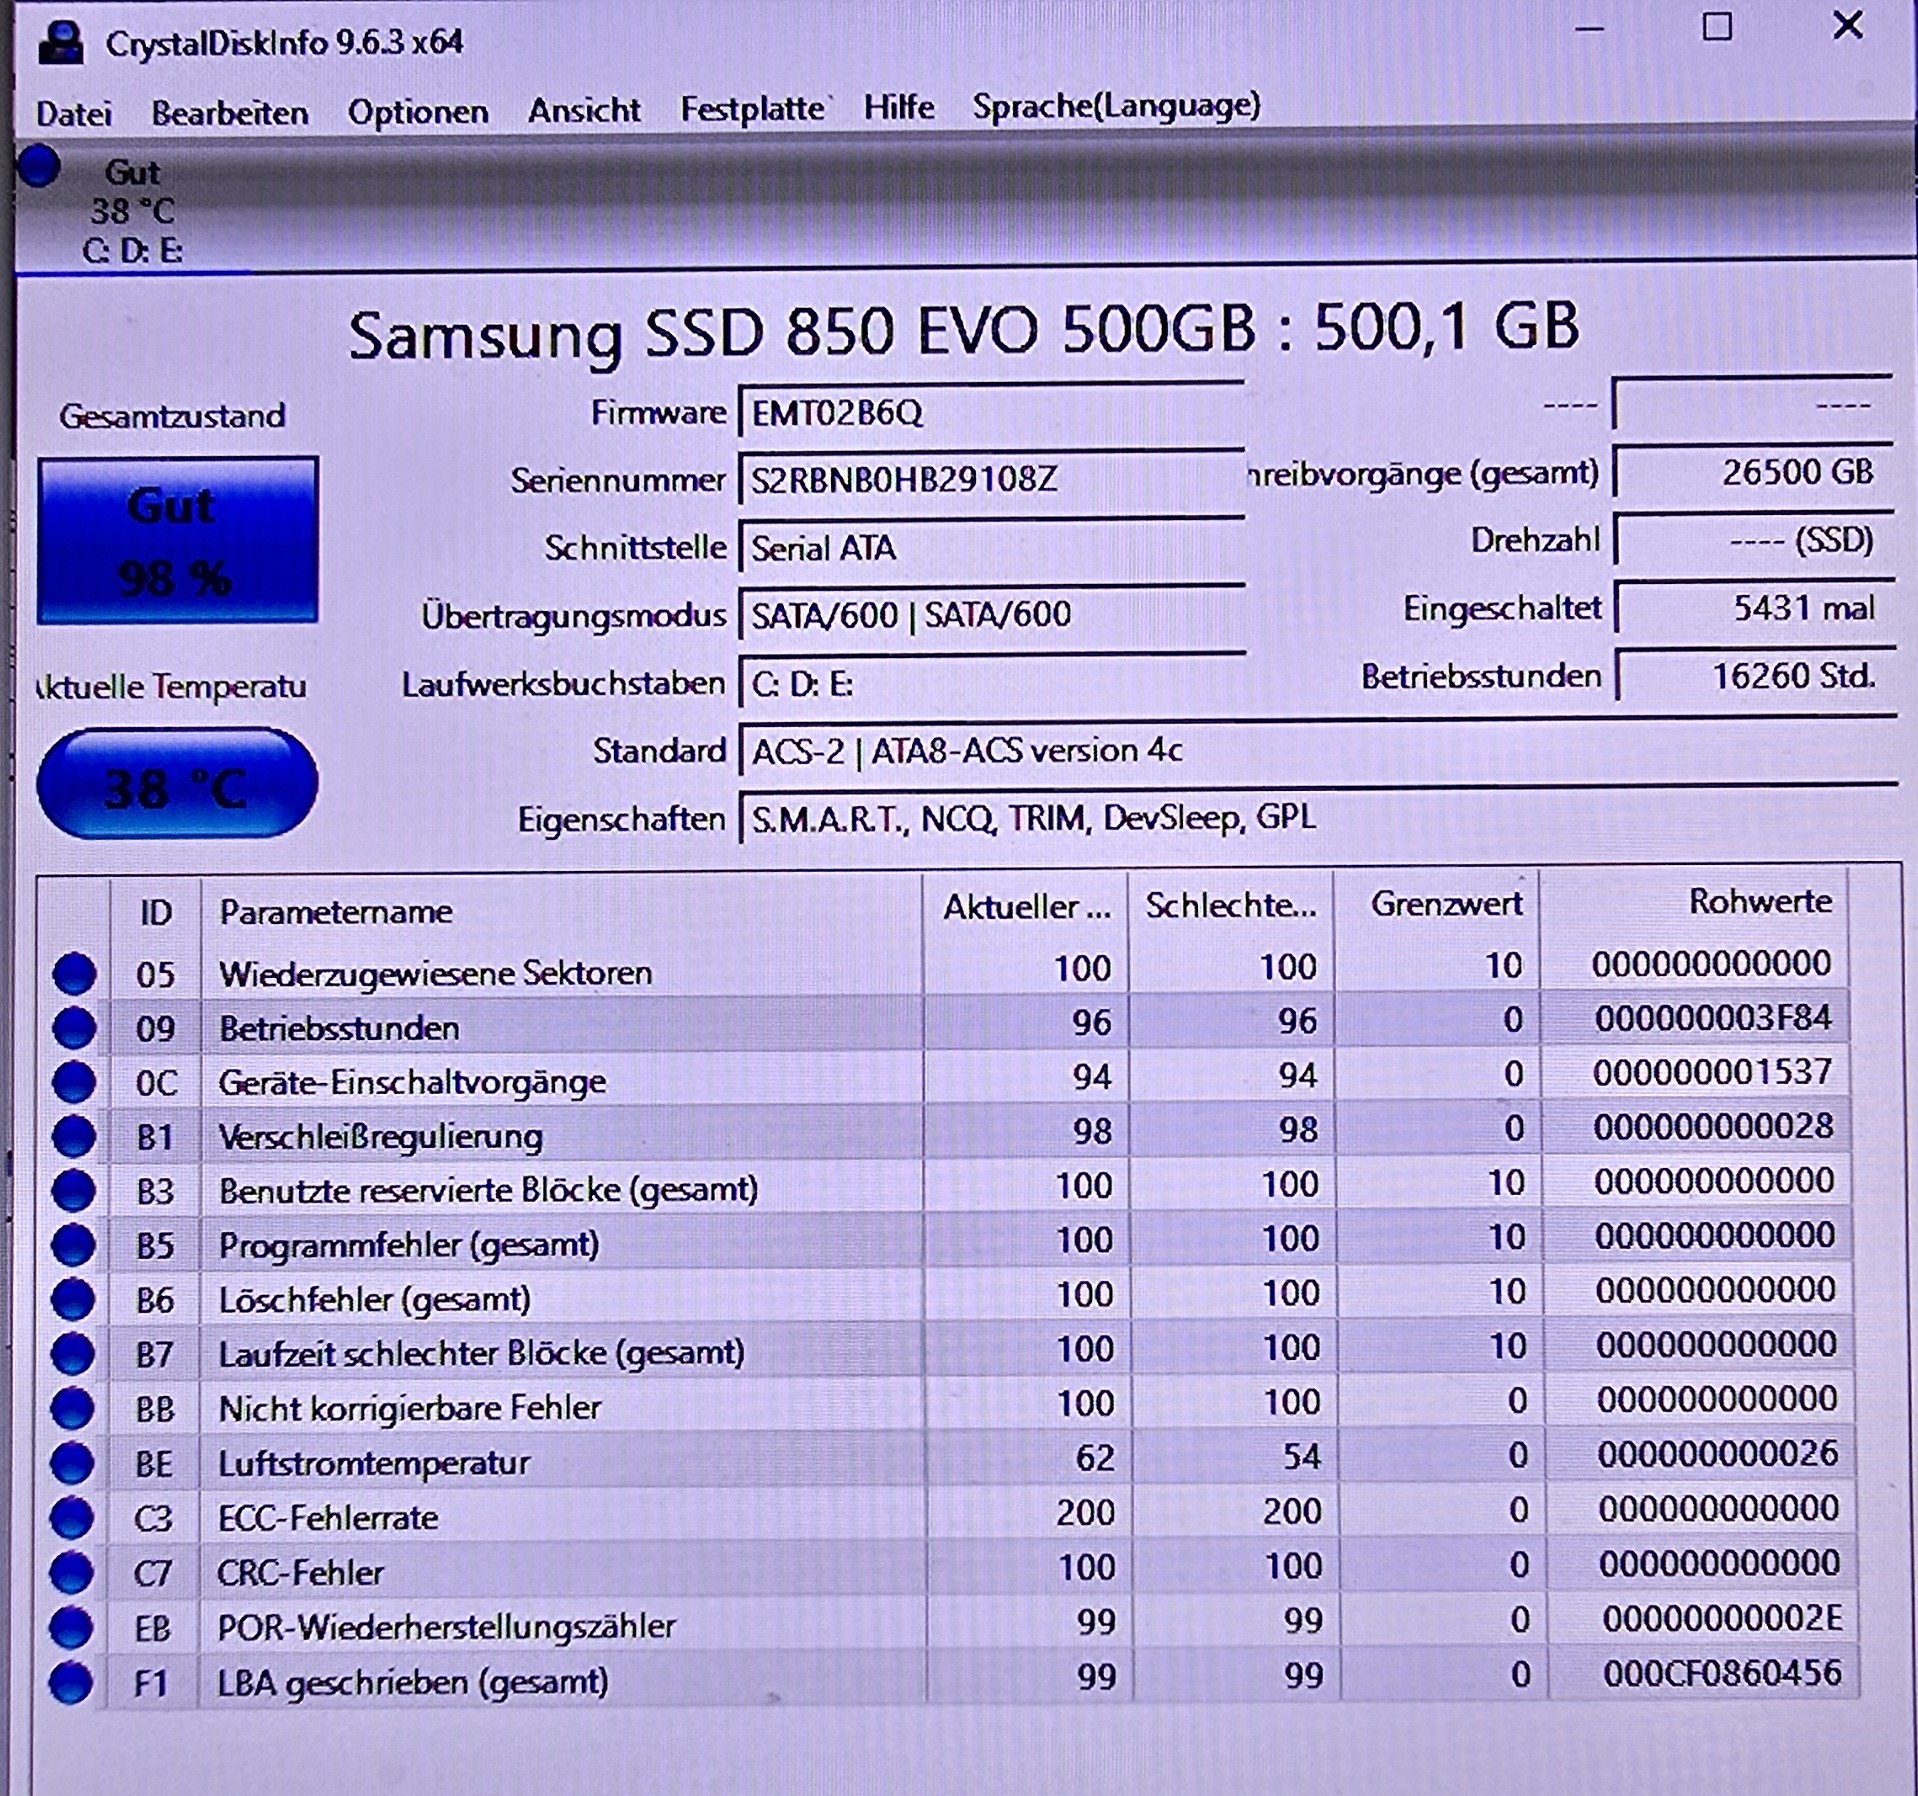1918x1796 pixels.
Task: Click the Eingeschaltet value 5431 mal
Action: pyautogui.click(x=1755, y=608)
